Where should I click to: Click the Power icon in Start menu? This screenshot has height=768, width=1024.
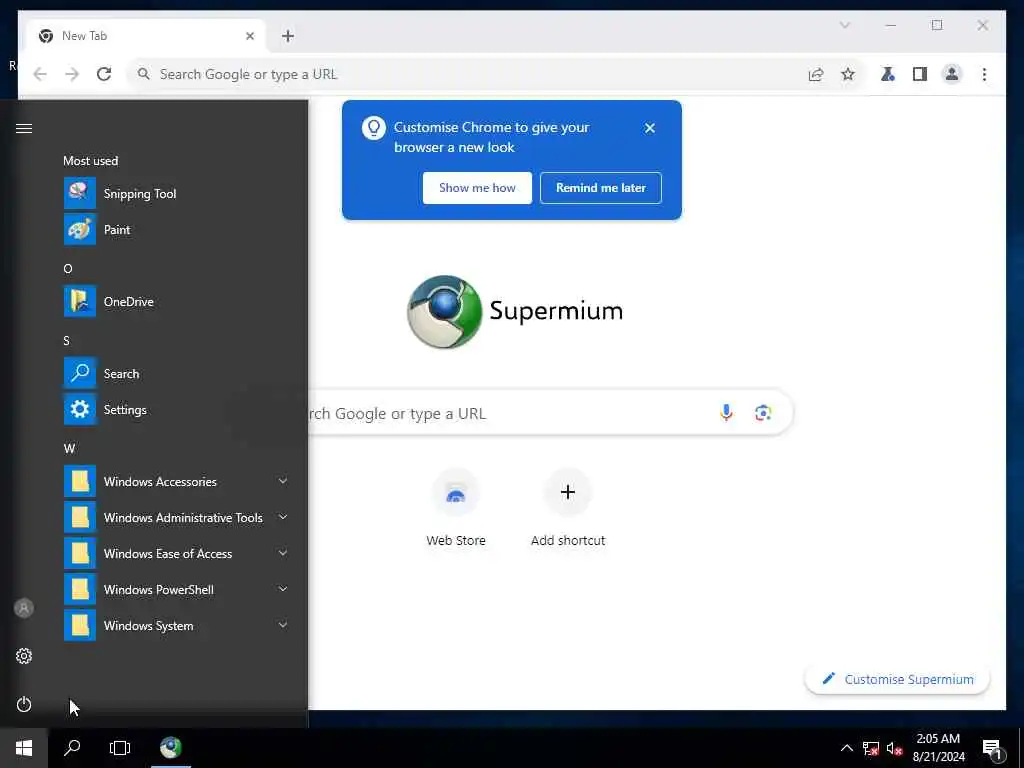pyautogui.click(x=24, y=704)
